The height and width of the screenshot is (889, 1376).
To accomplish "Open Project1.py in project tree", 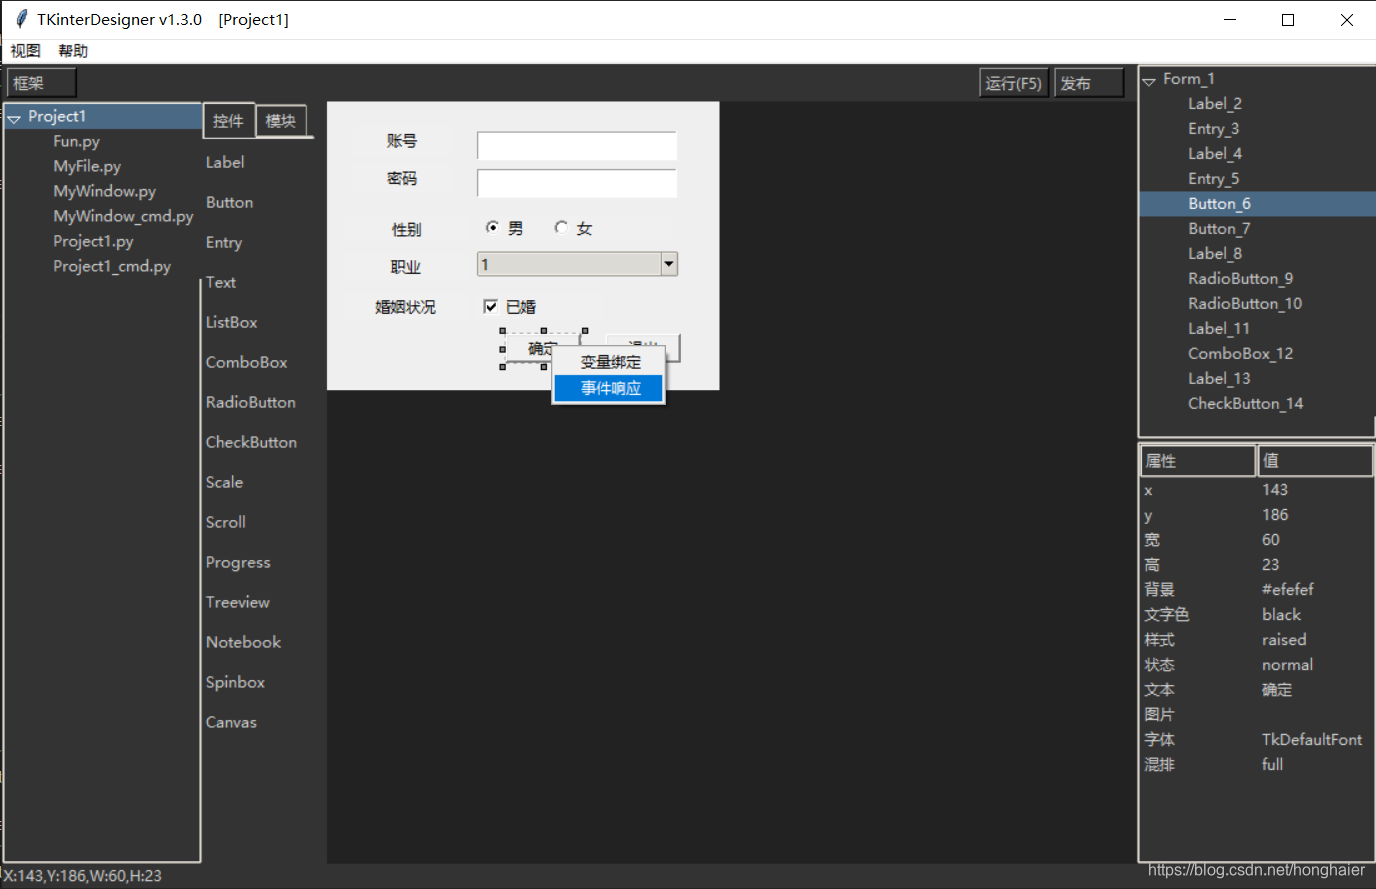I will pyautogui.click(x=93, y=241).
